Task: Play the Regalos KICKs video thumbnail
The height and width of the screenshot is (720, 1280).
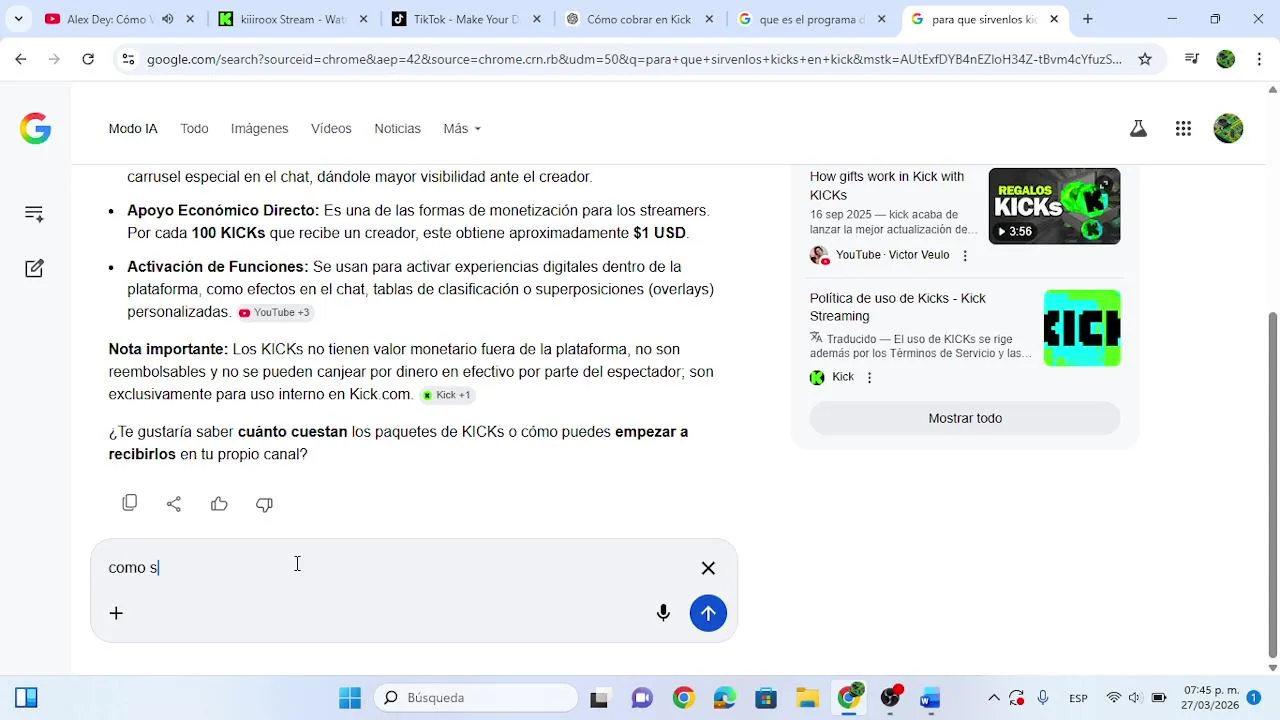Action: click(x=1054, y=206)
